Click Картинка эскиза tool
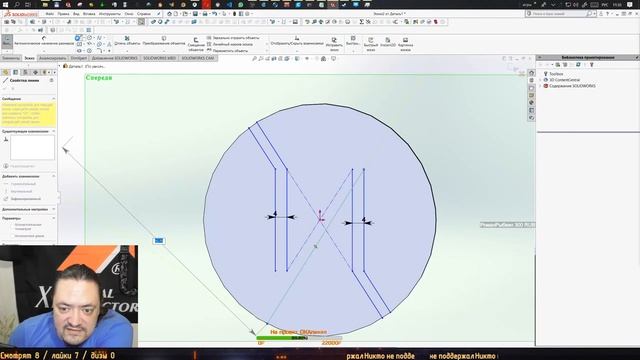Screen dimensions: 640x360 [405, 44]
